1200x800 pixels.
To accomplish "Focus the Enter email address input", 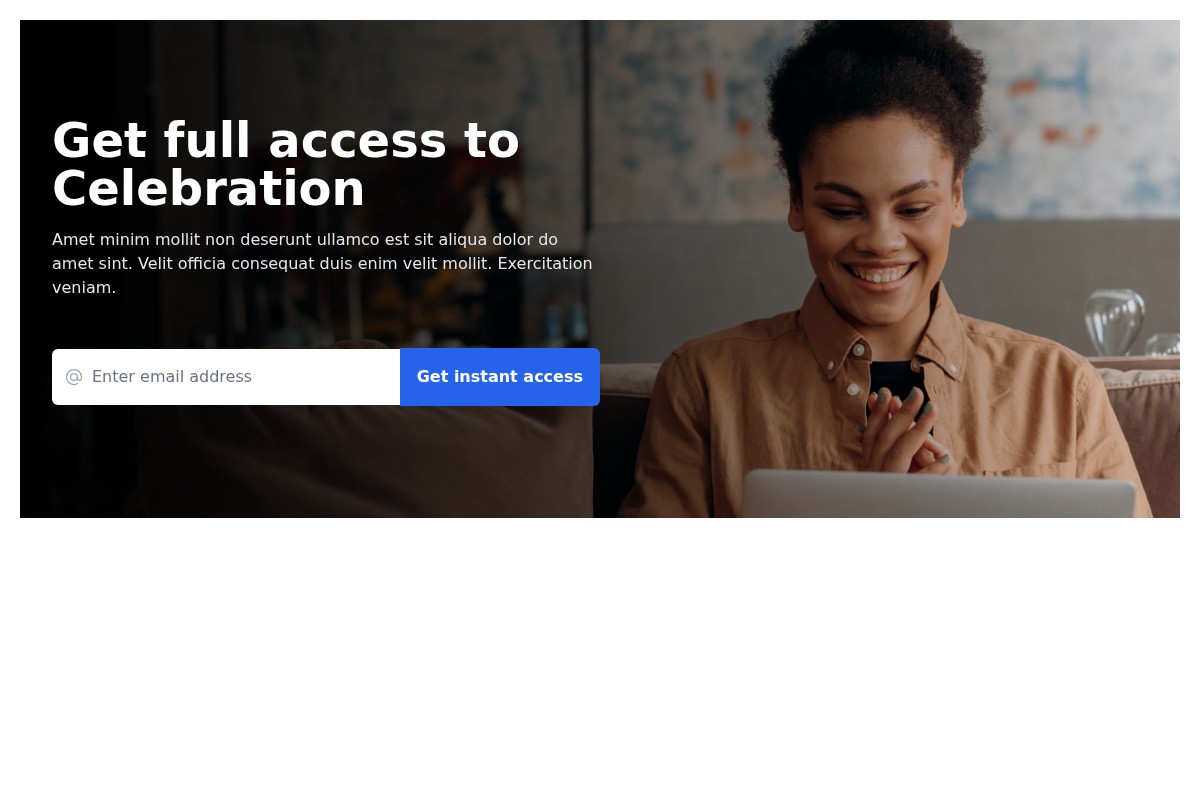I will pyautogui.click(x=226, y=377).
